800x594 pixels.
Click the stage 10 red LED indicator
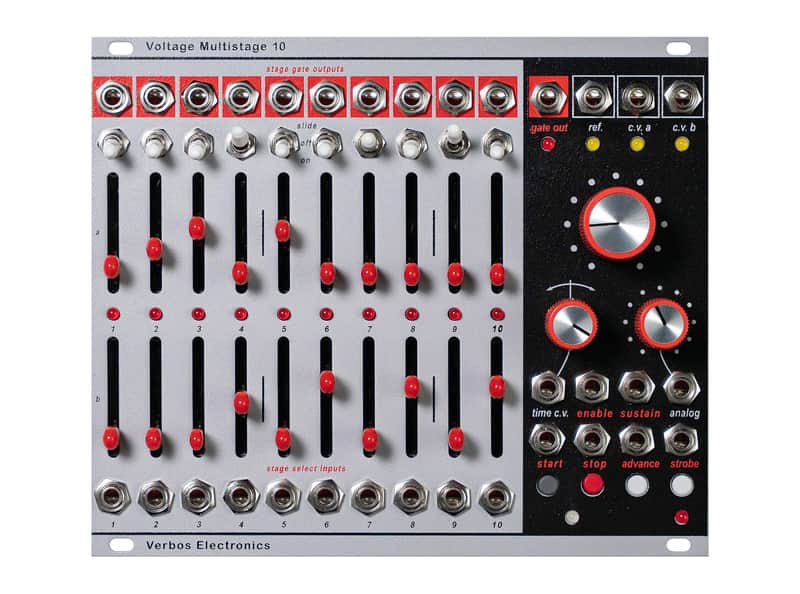497,314
